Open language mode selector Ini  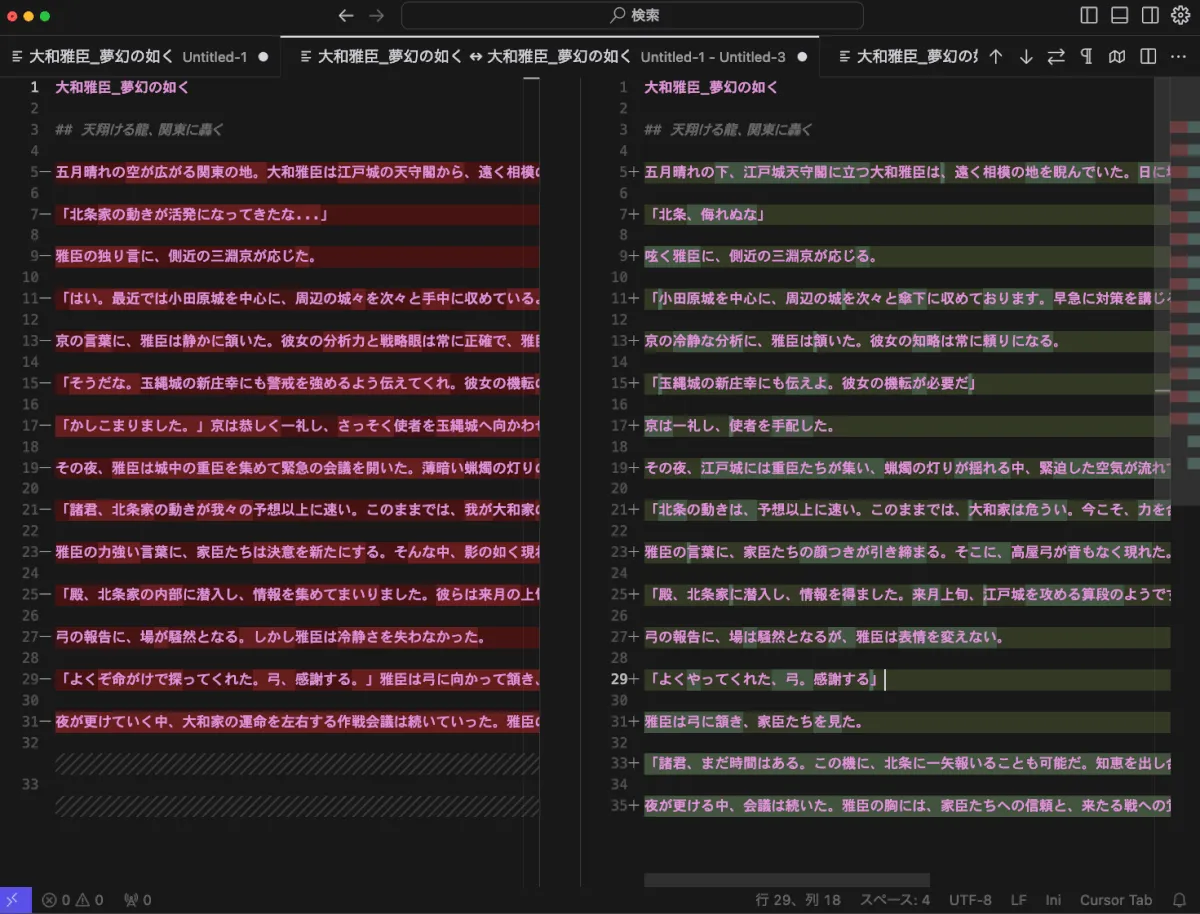click(1053, 900)
